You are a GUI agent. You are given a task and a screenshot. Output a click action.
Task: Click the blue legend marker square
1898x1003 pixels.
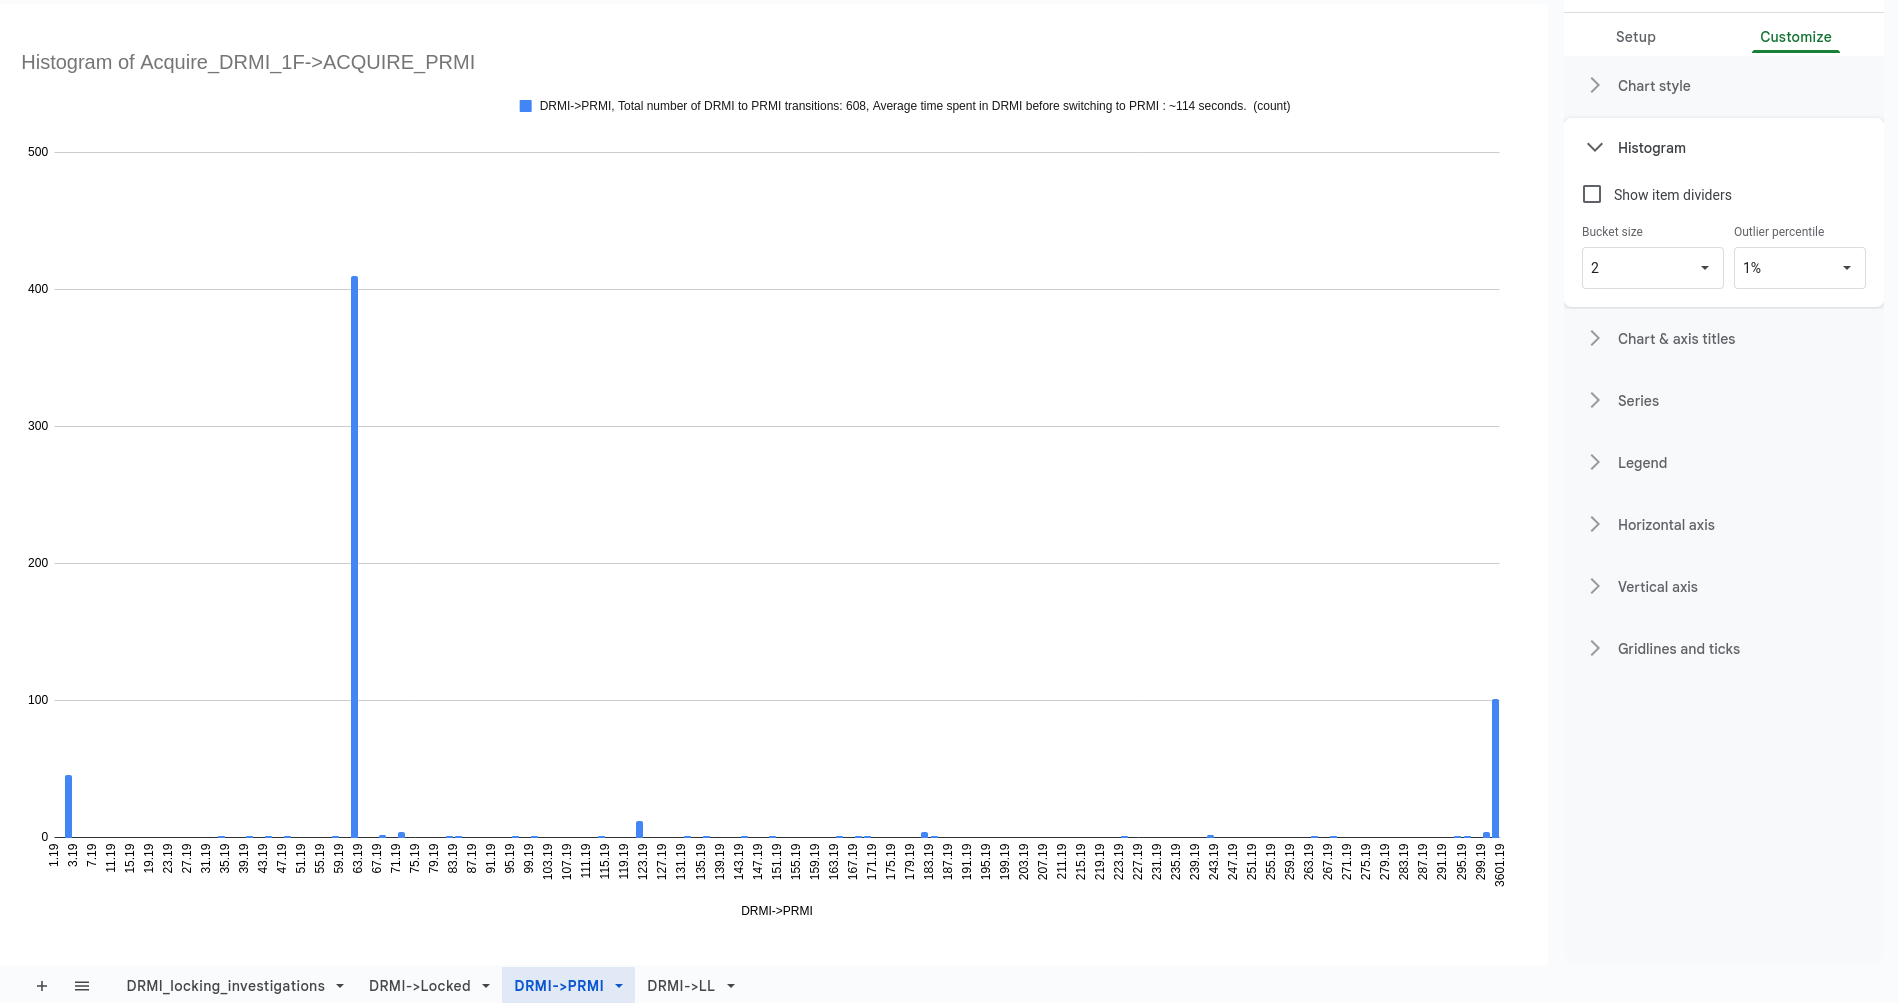point(525,106)
